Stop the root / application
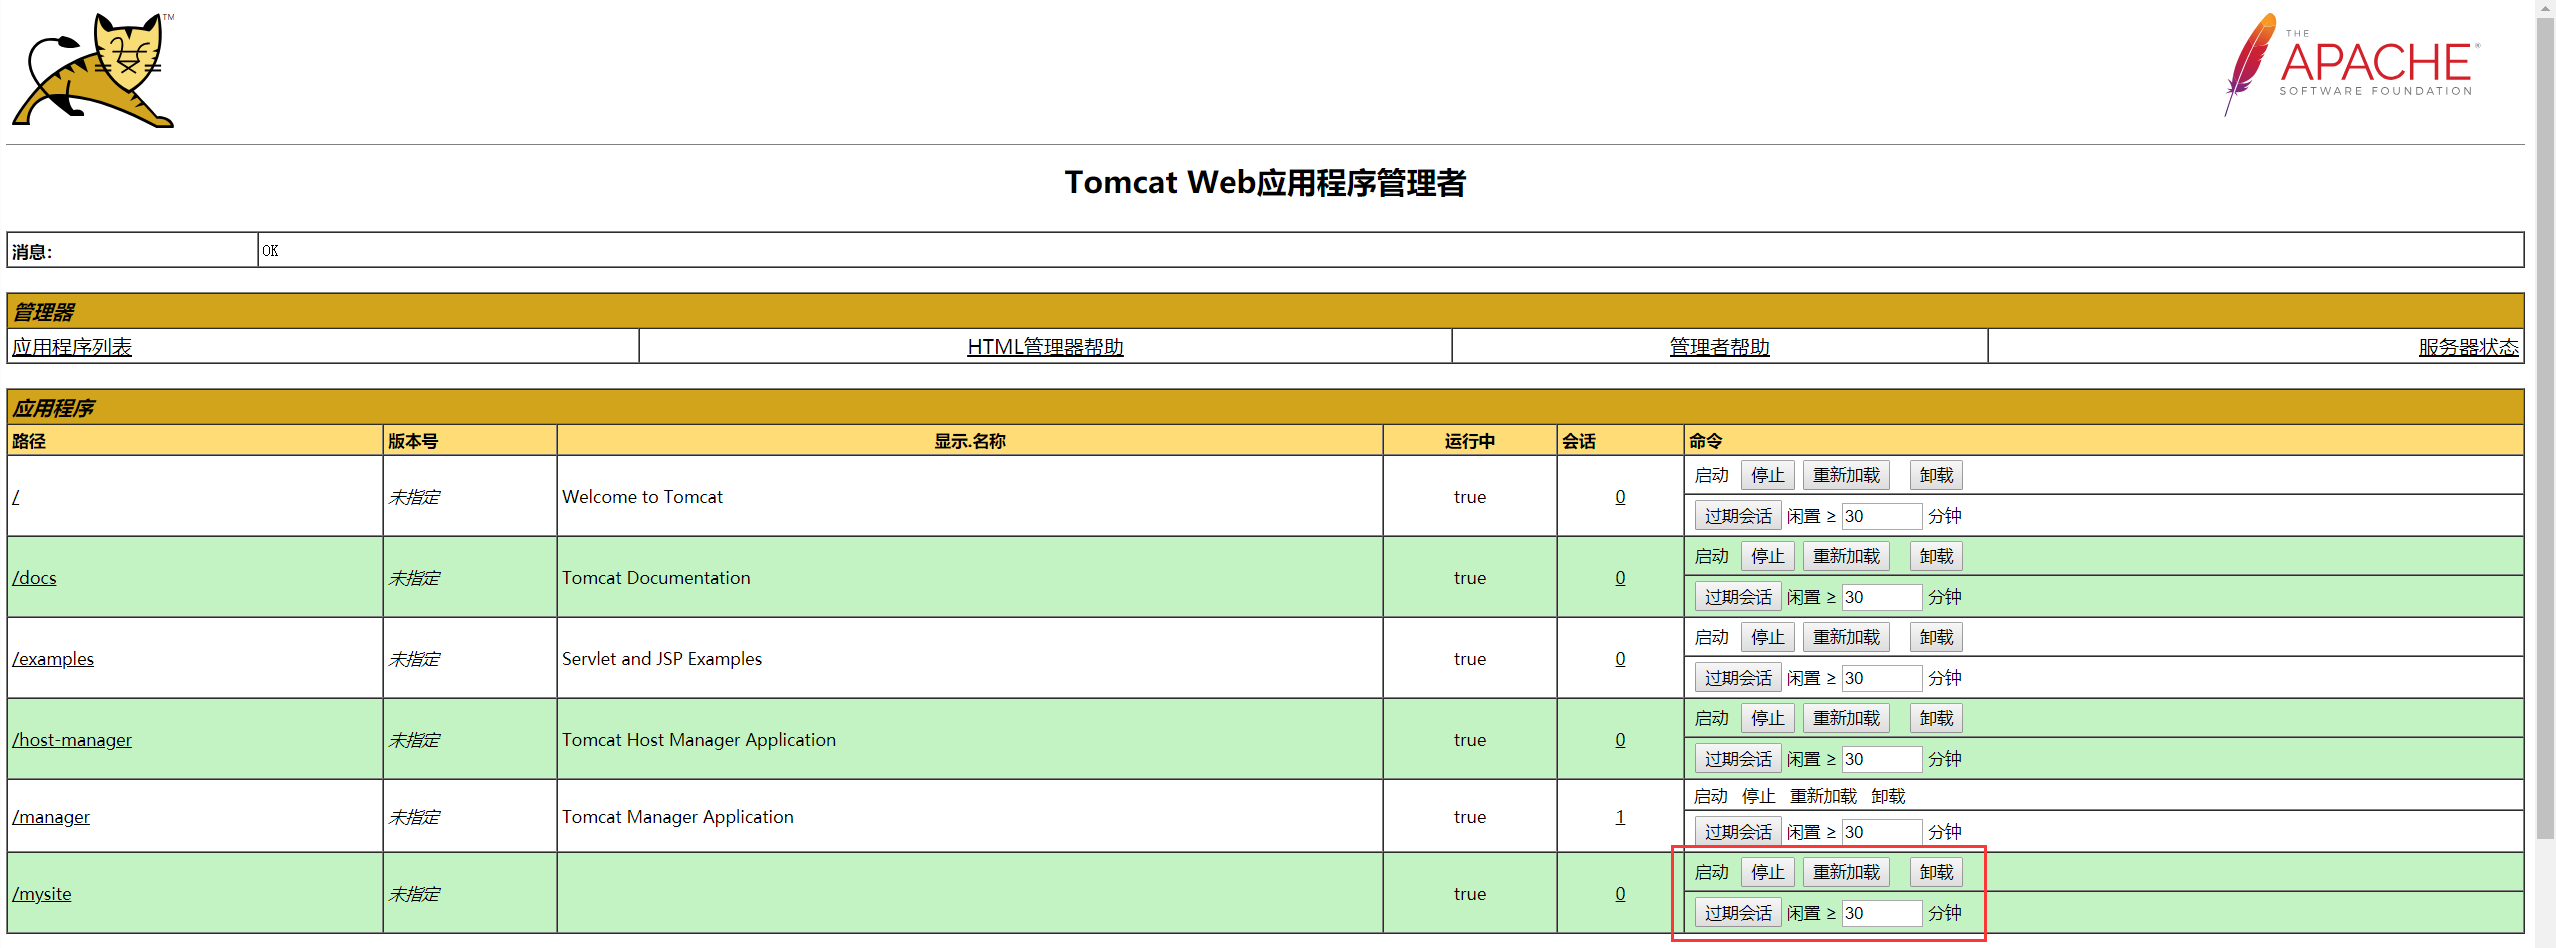2556x948 pixels. tap(1767, 475)
